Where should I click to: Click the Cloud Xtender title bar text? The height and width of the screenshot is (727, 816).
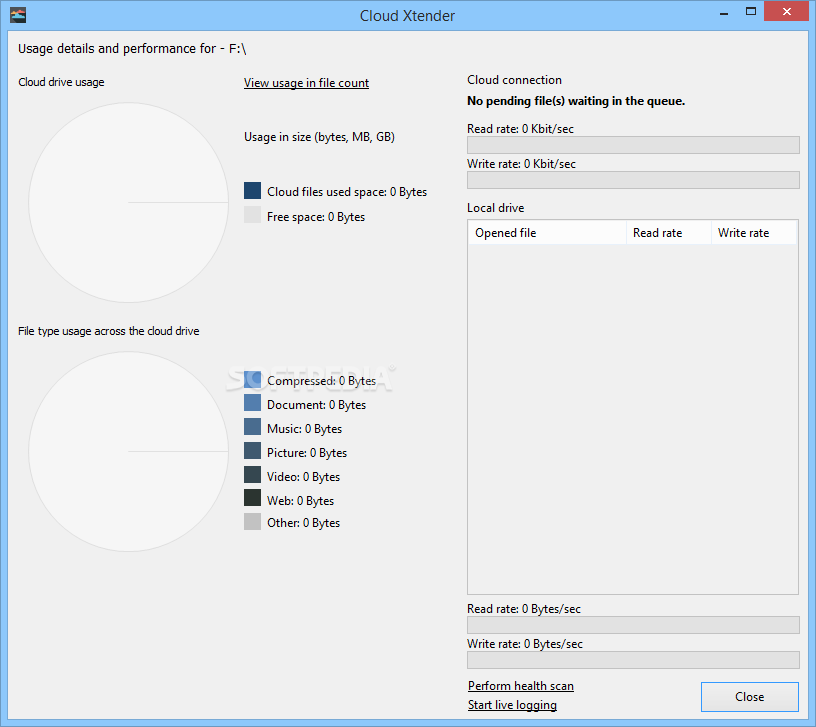point(407,16)
